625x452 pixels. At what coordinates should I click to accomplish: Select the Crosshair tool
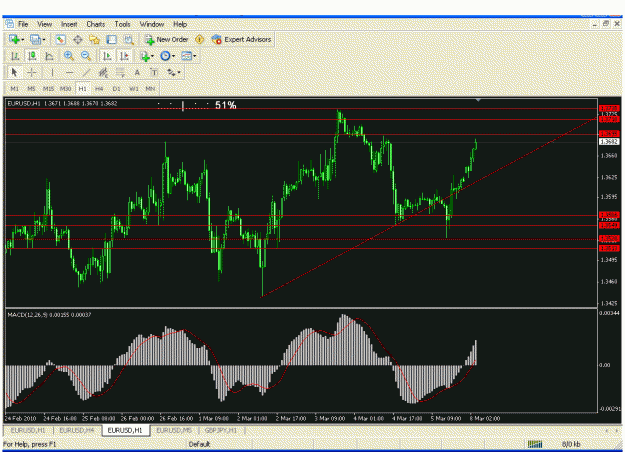click(32, 73)
